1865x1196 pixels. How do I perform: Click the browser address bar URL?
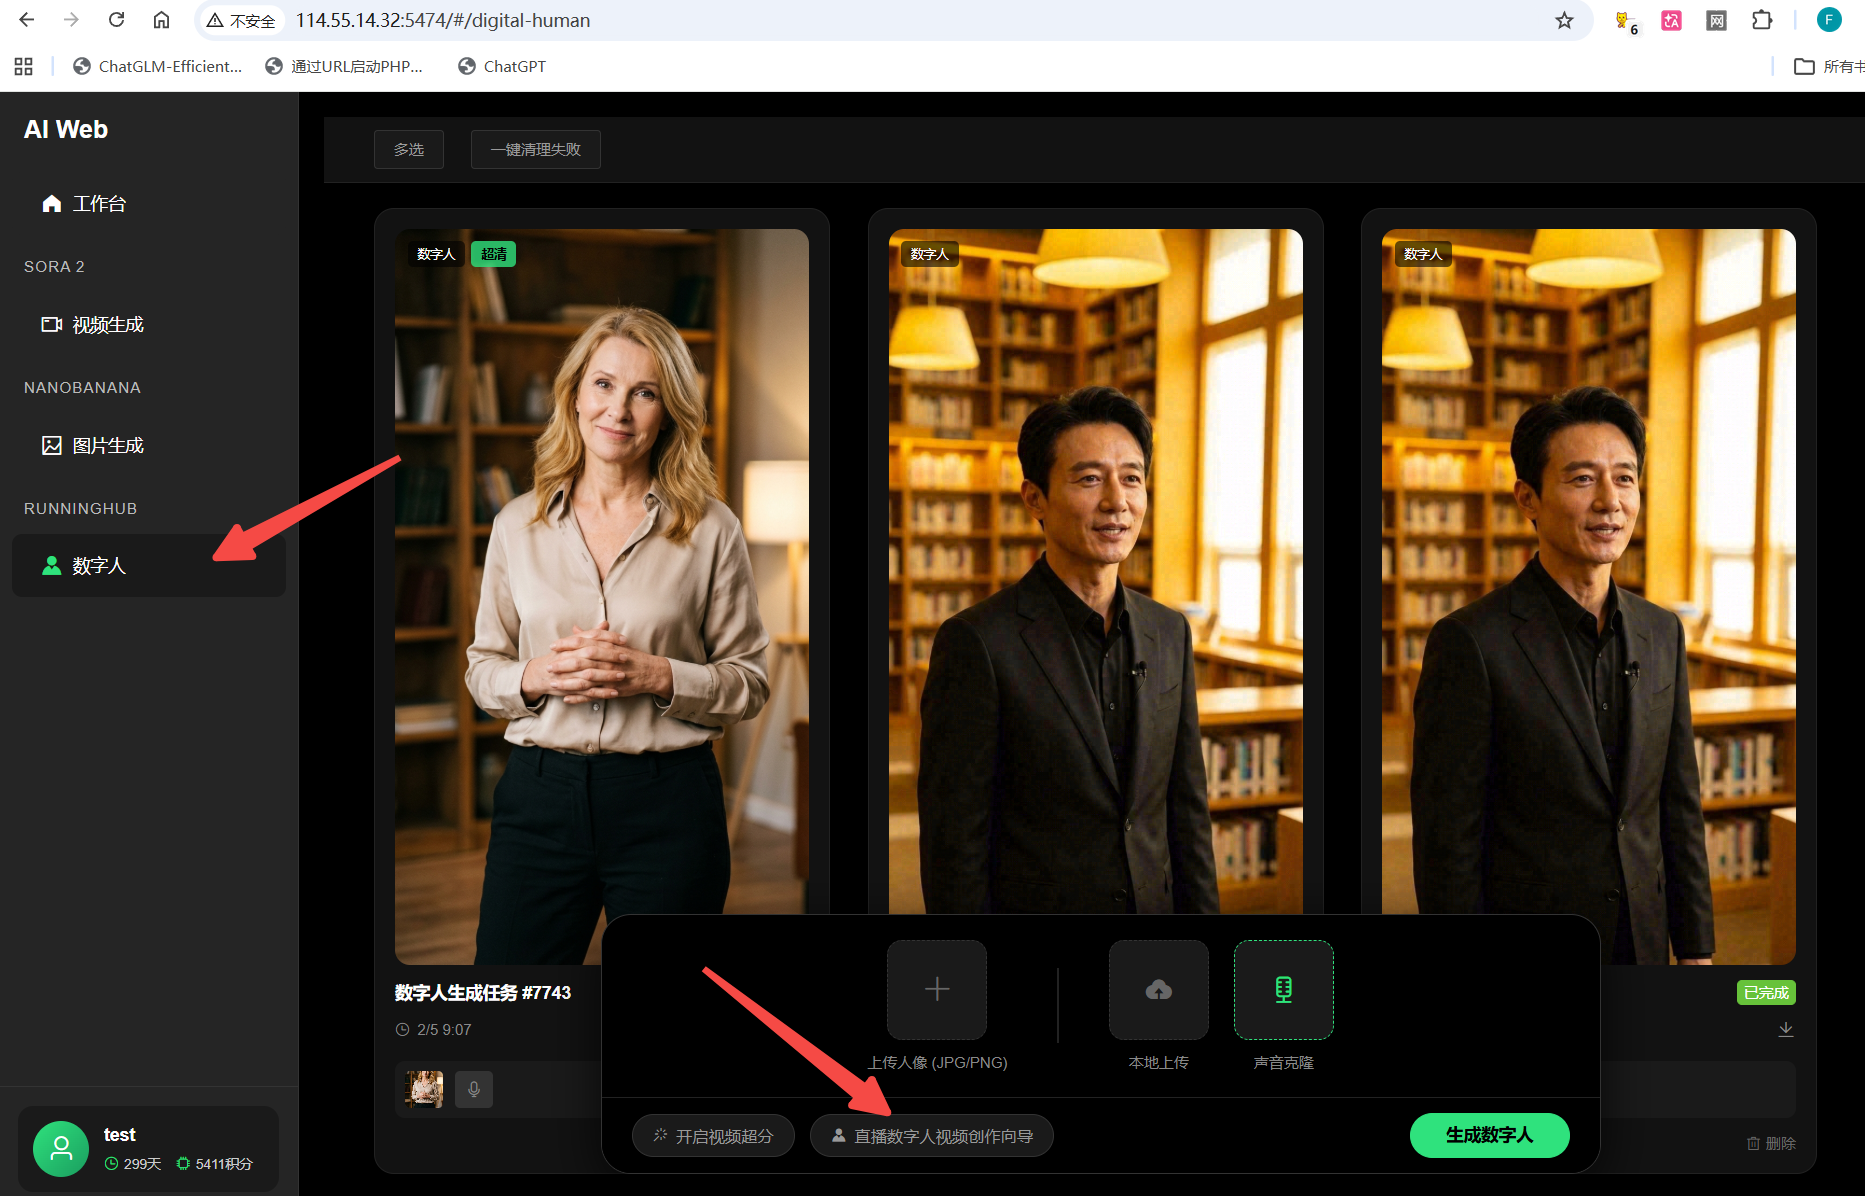[442, 20]
